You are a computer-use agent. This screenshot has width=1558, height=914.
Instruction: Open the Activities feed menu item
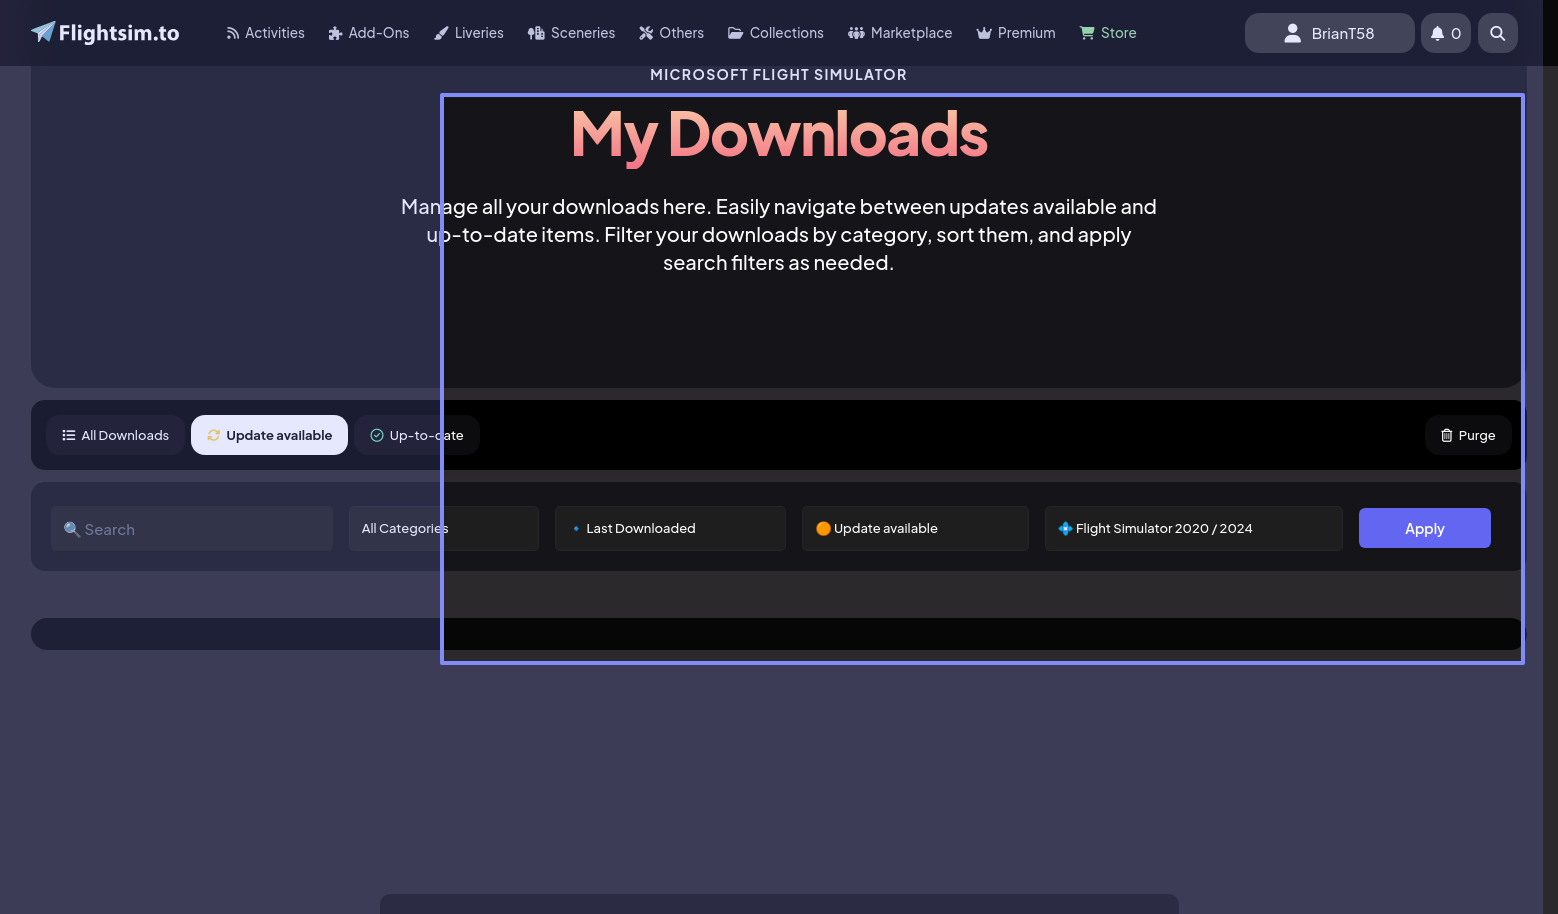coord(265,33)
